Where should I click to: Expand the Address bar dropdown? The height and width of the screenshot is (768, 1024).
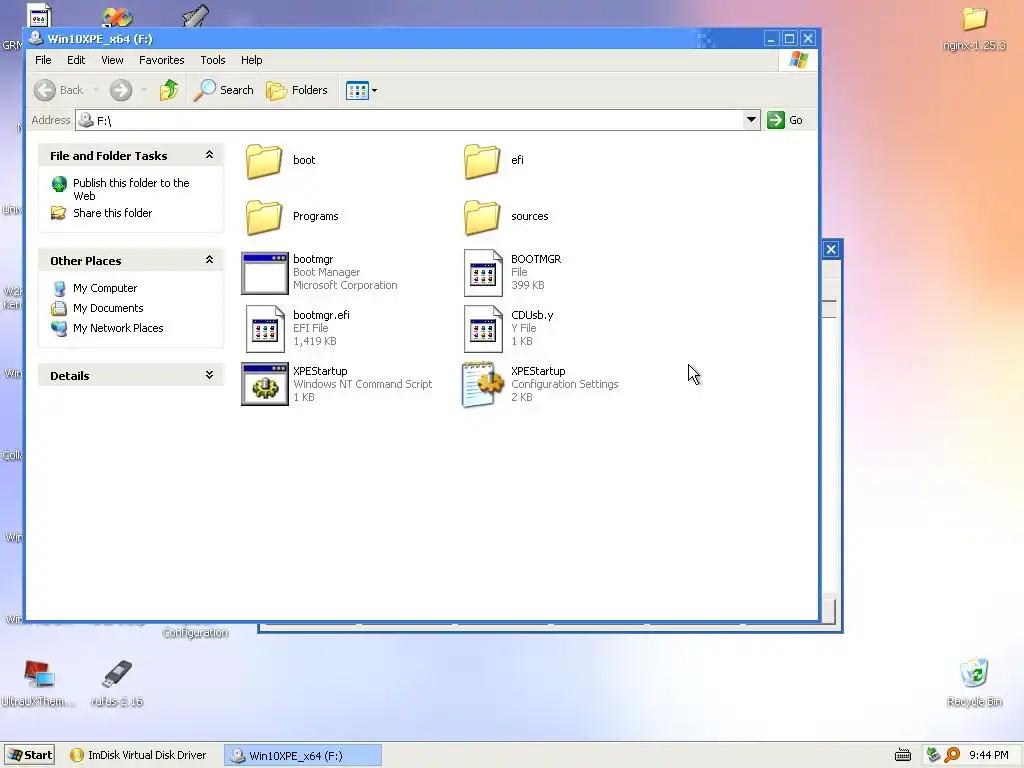click(751, 120)
